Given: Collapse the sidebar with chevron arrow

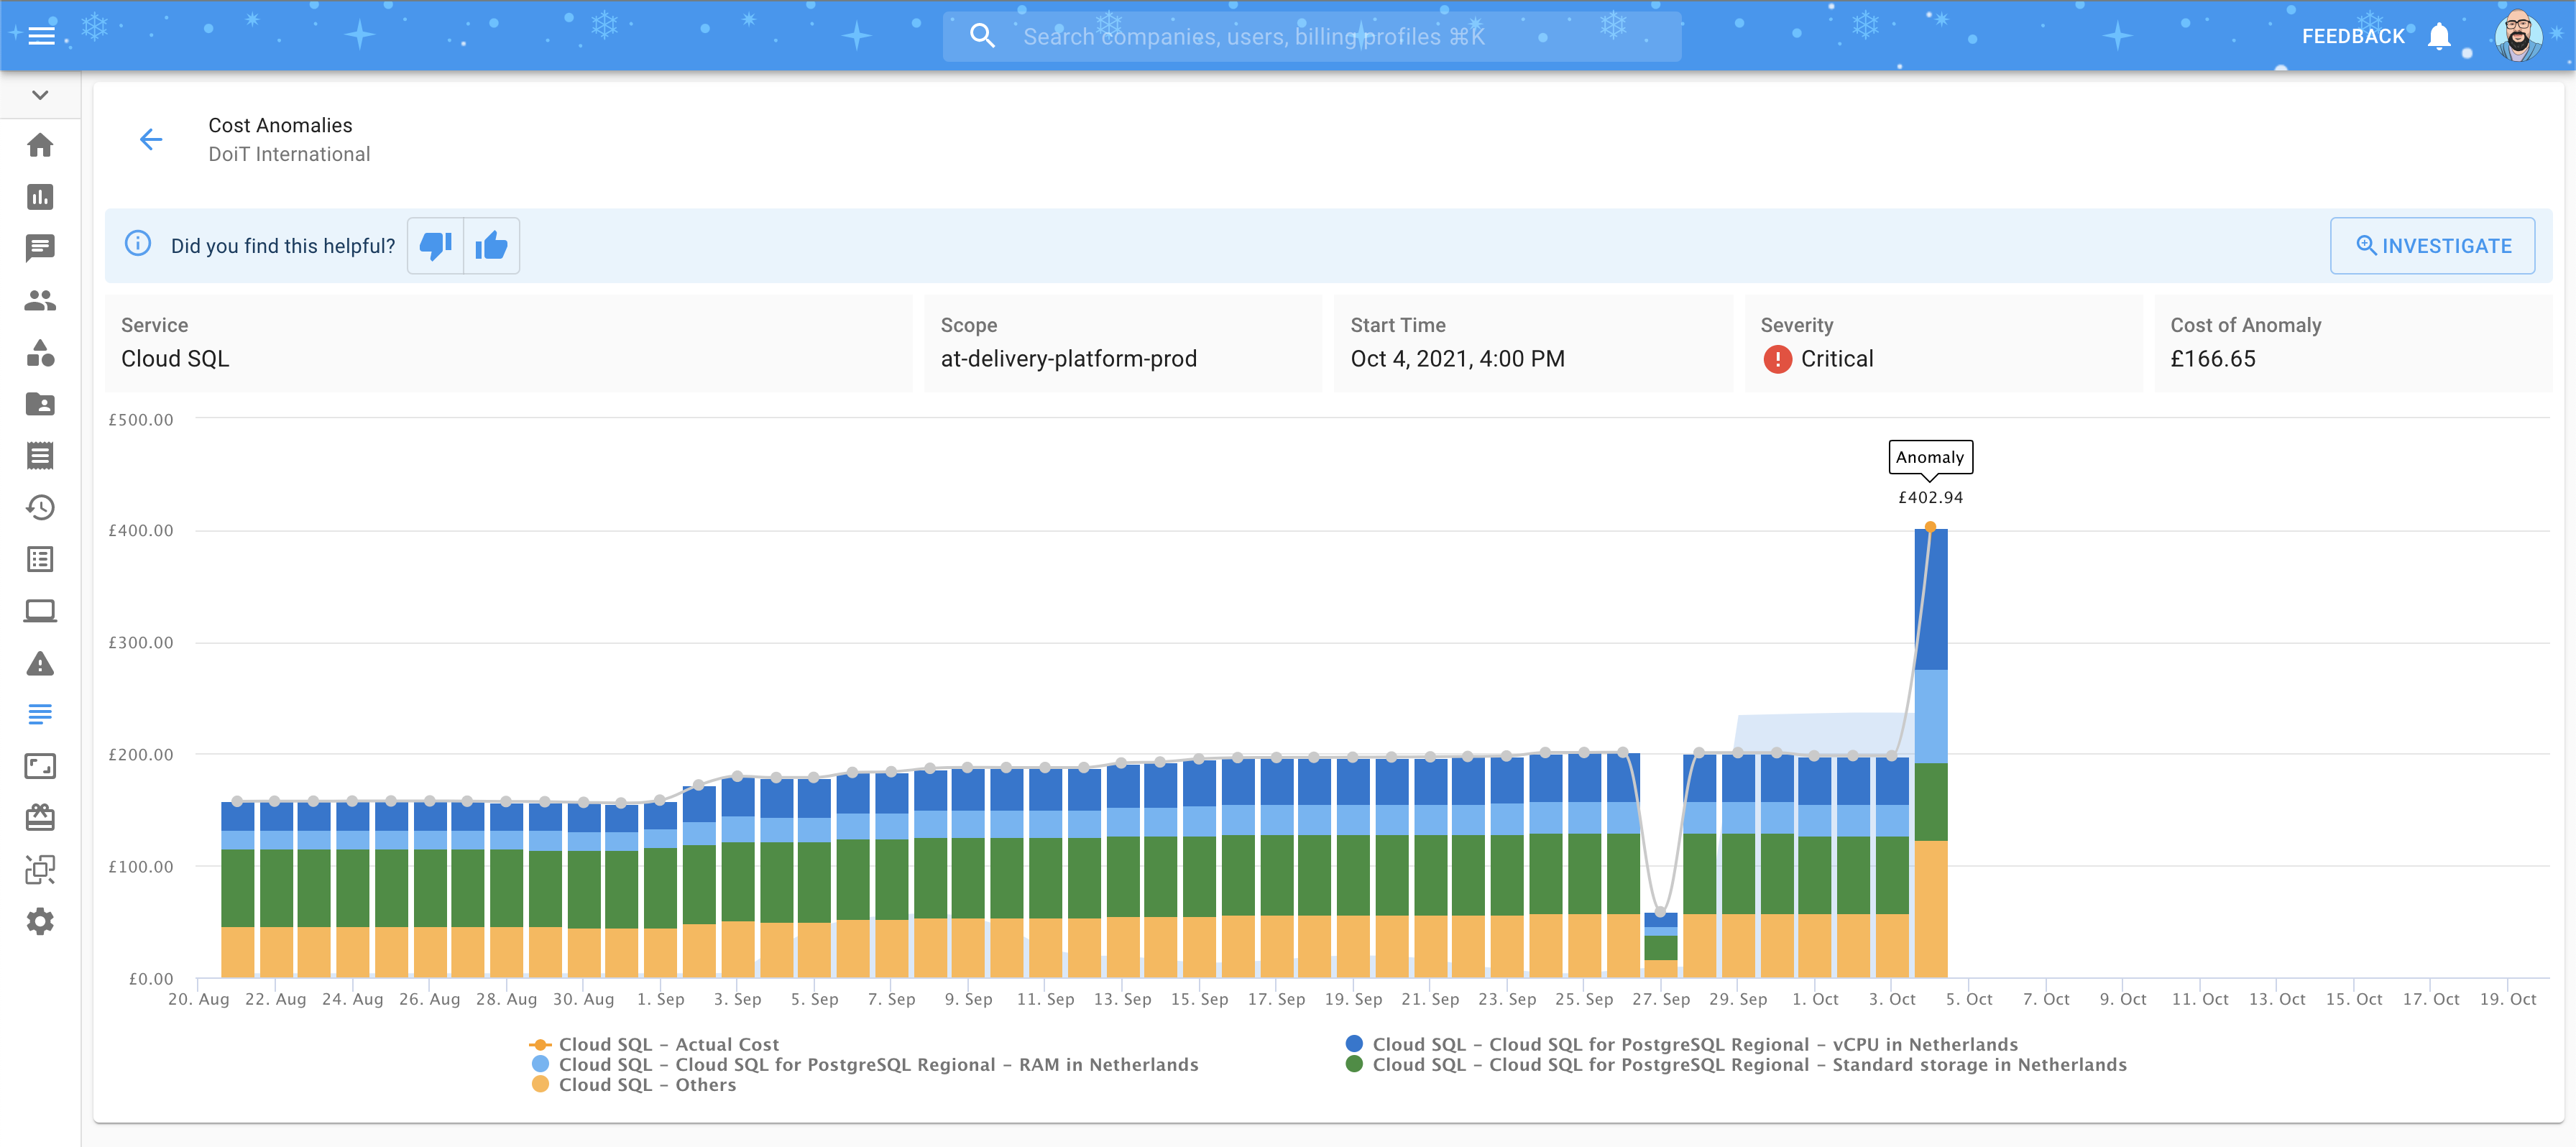Looking at the screenshot, I should (40, 95).
